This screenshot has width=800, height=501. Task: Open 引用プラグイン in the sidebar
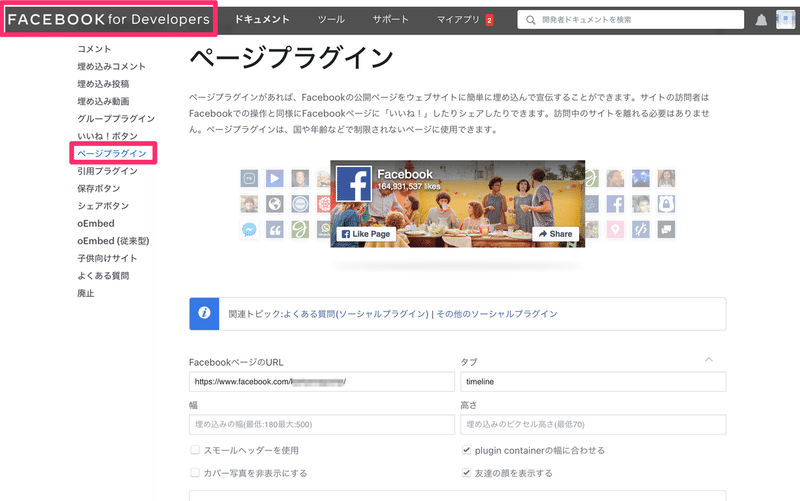click(x=107, y=171)
